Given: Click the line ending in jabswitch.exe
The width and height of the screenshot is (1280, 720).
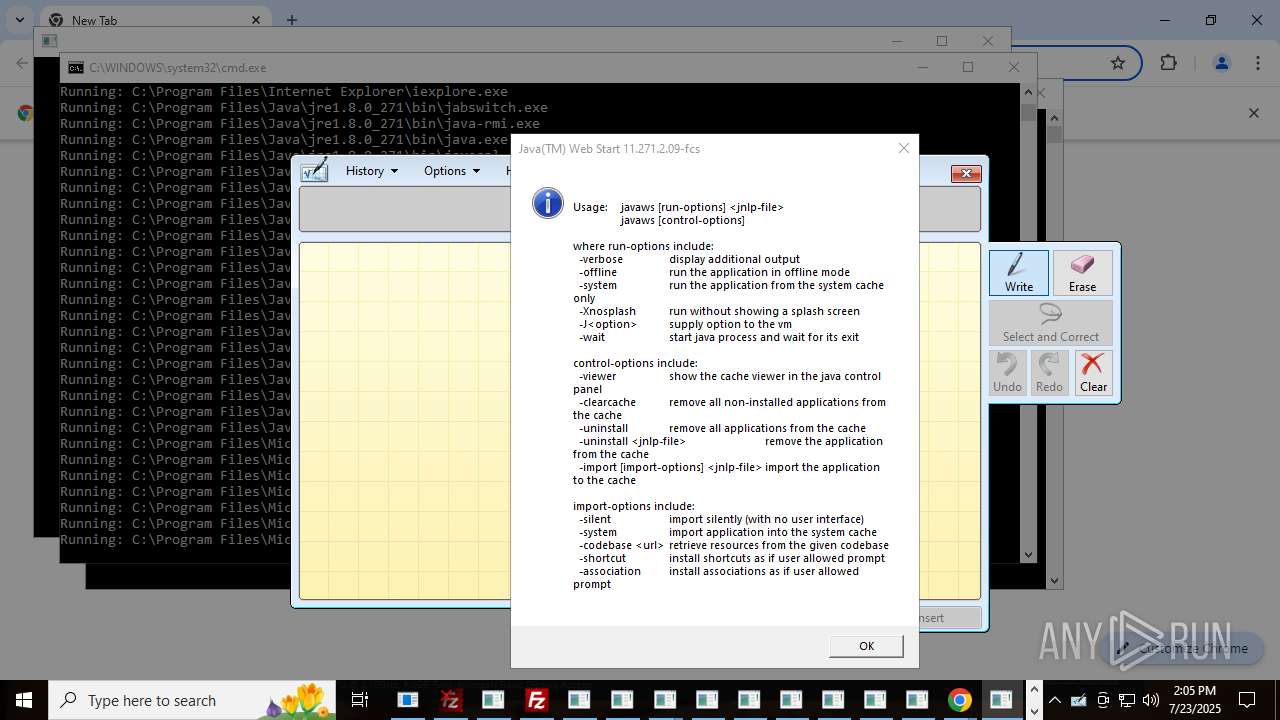Looking at the screenshot, I should click(304, 108).
